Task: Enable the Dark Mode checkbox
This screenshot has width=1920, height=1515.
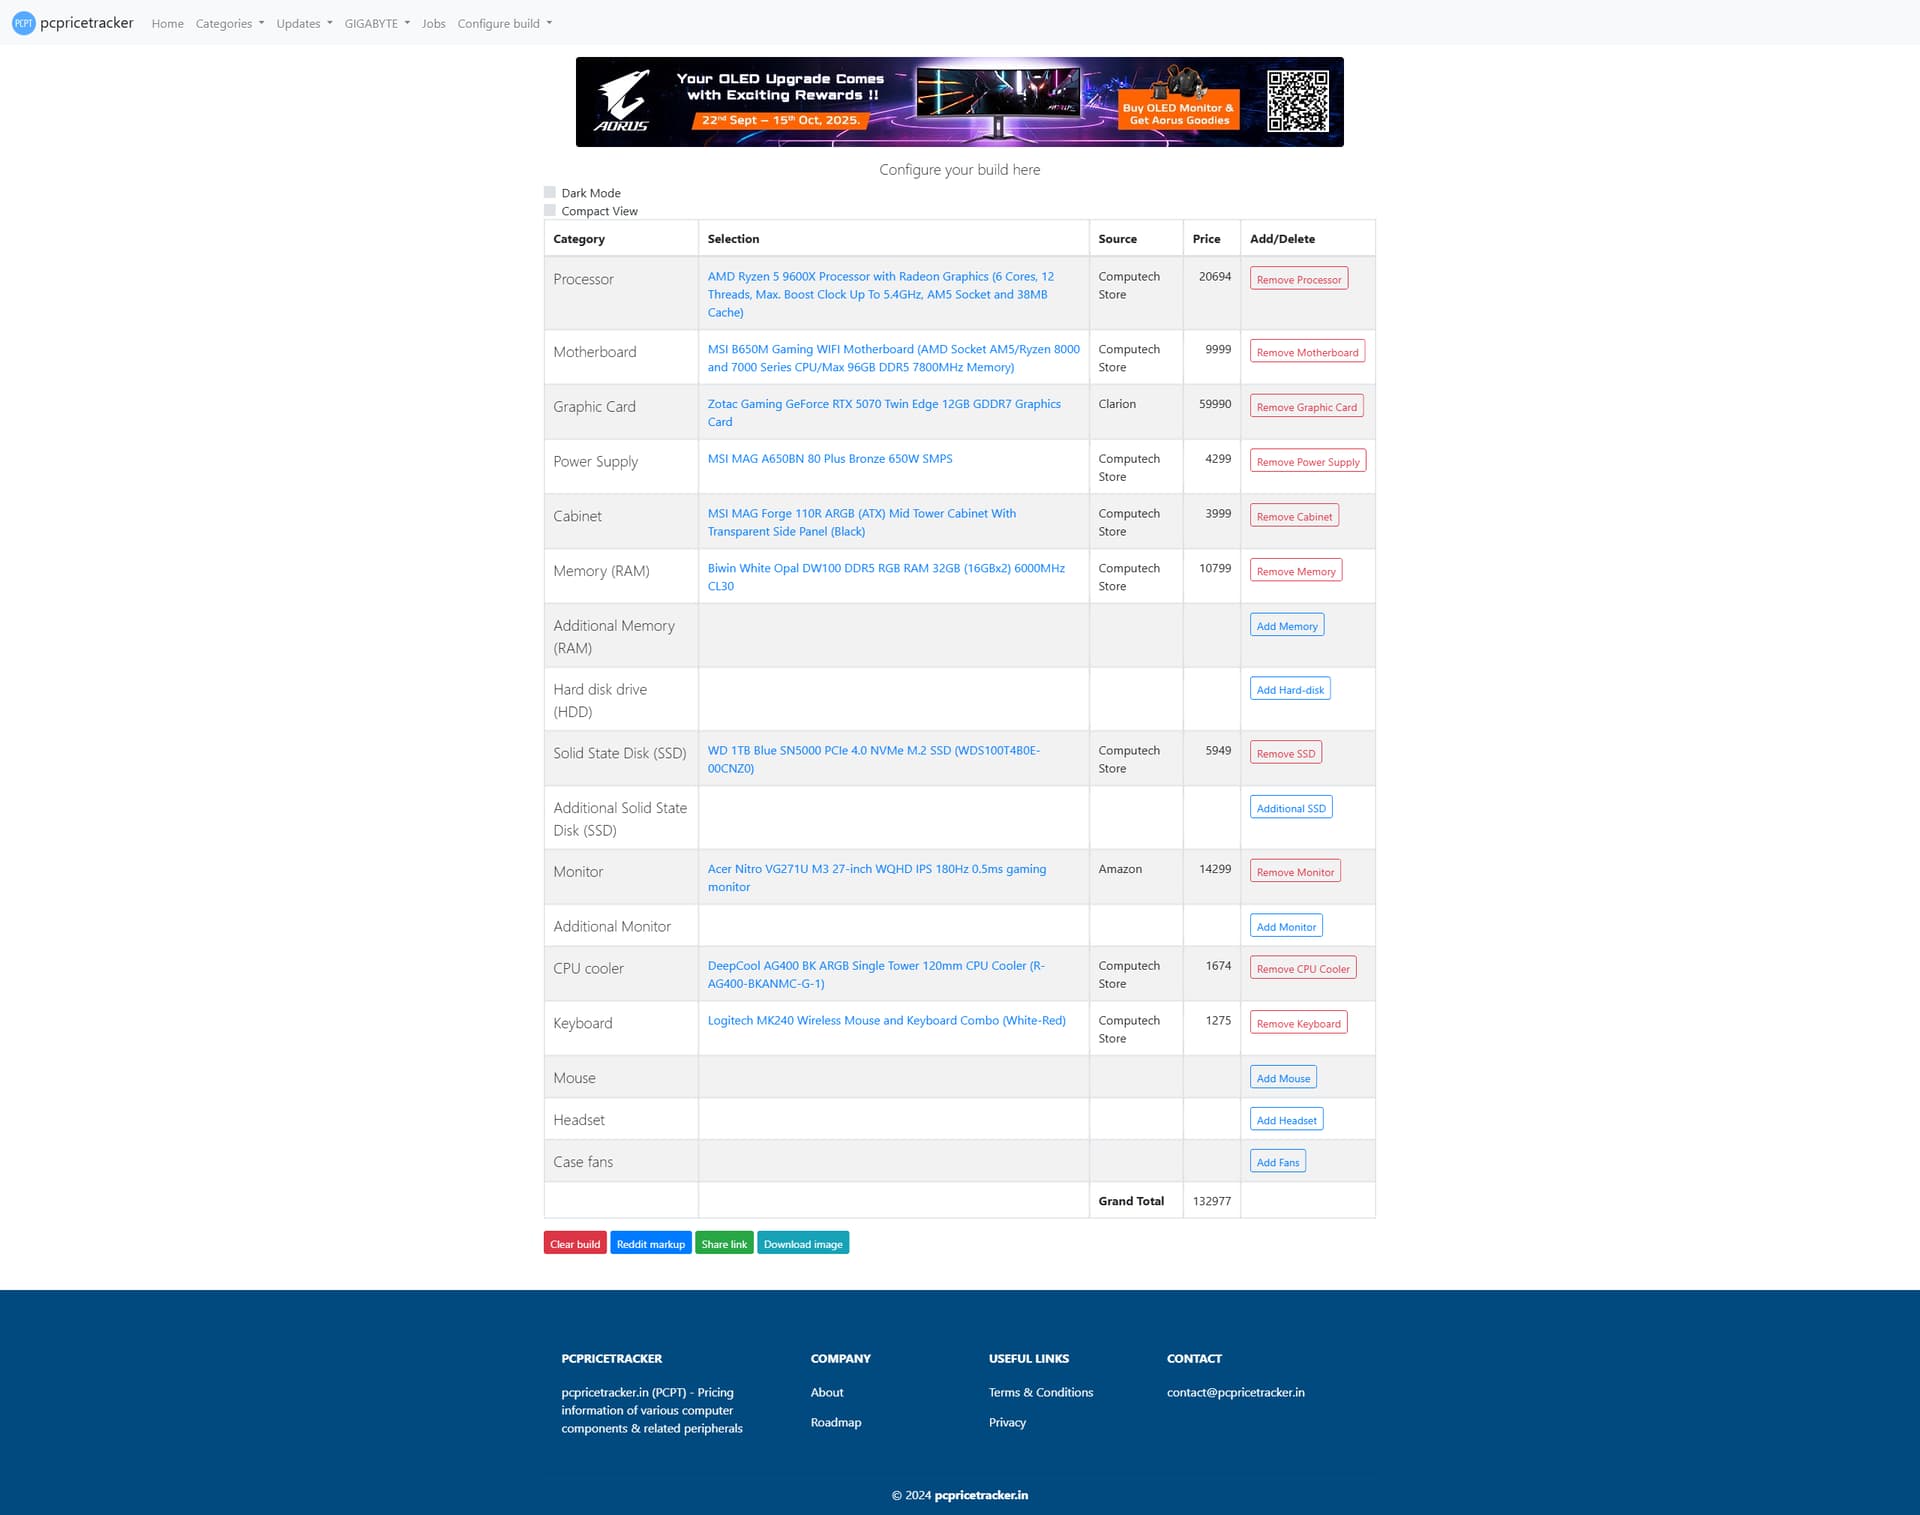Action: tap(550, 192)
